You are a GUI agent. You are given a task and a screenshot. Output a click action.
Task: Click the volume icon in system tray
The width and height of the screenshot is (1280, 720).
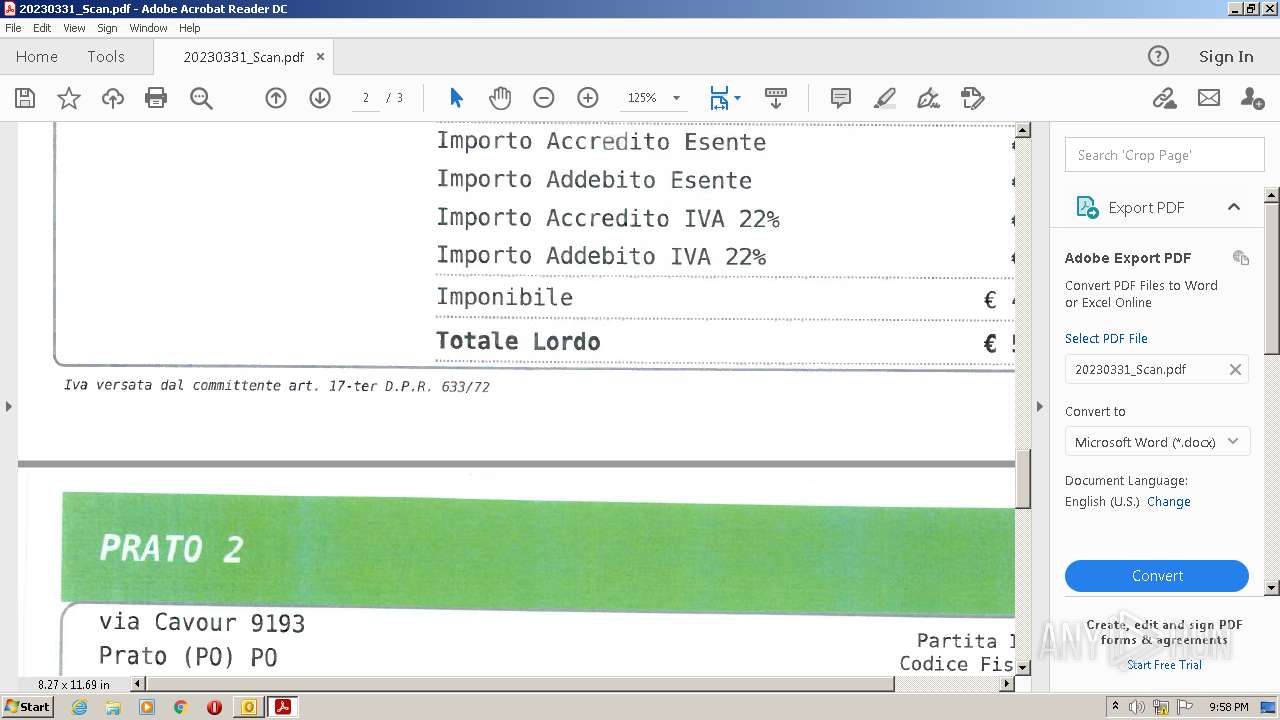coord(1137,707)
